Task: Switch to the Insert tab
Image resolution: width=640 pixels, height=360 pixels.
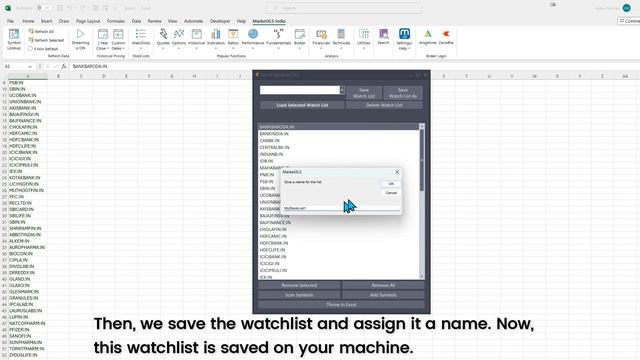Action: pos(47,21)
